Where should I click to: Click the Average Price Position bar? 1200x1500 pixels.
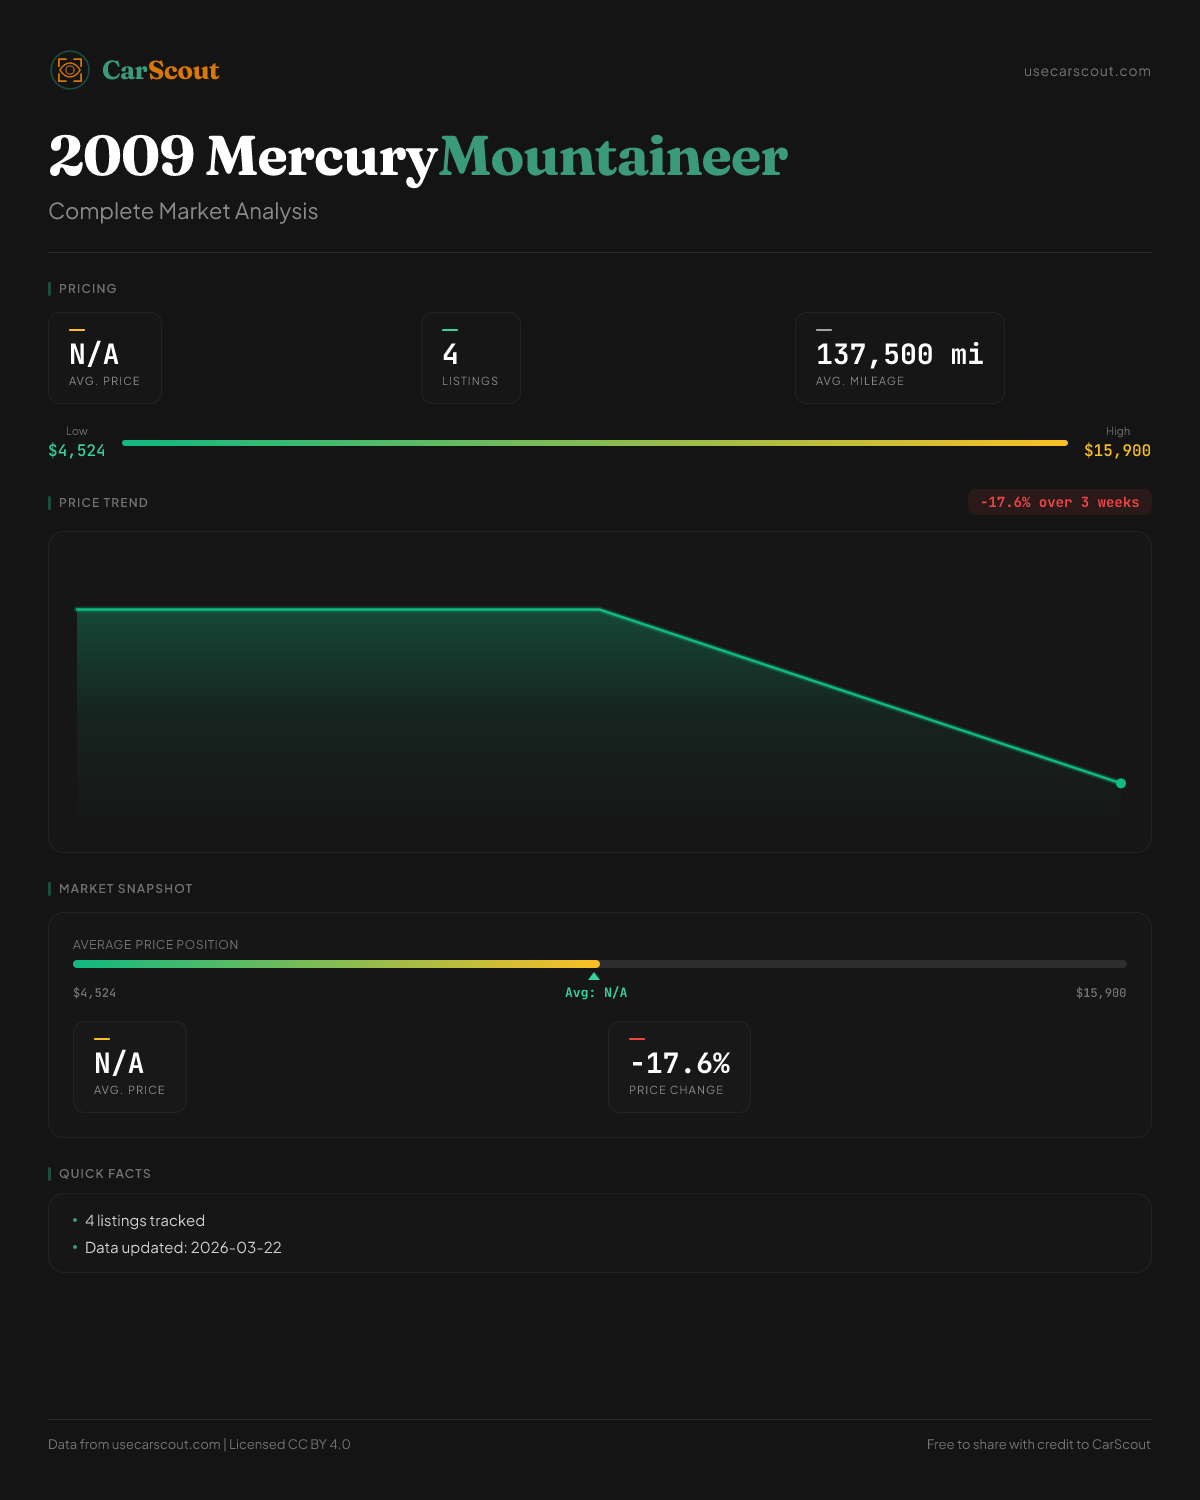tap(600, 964)
